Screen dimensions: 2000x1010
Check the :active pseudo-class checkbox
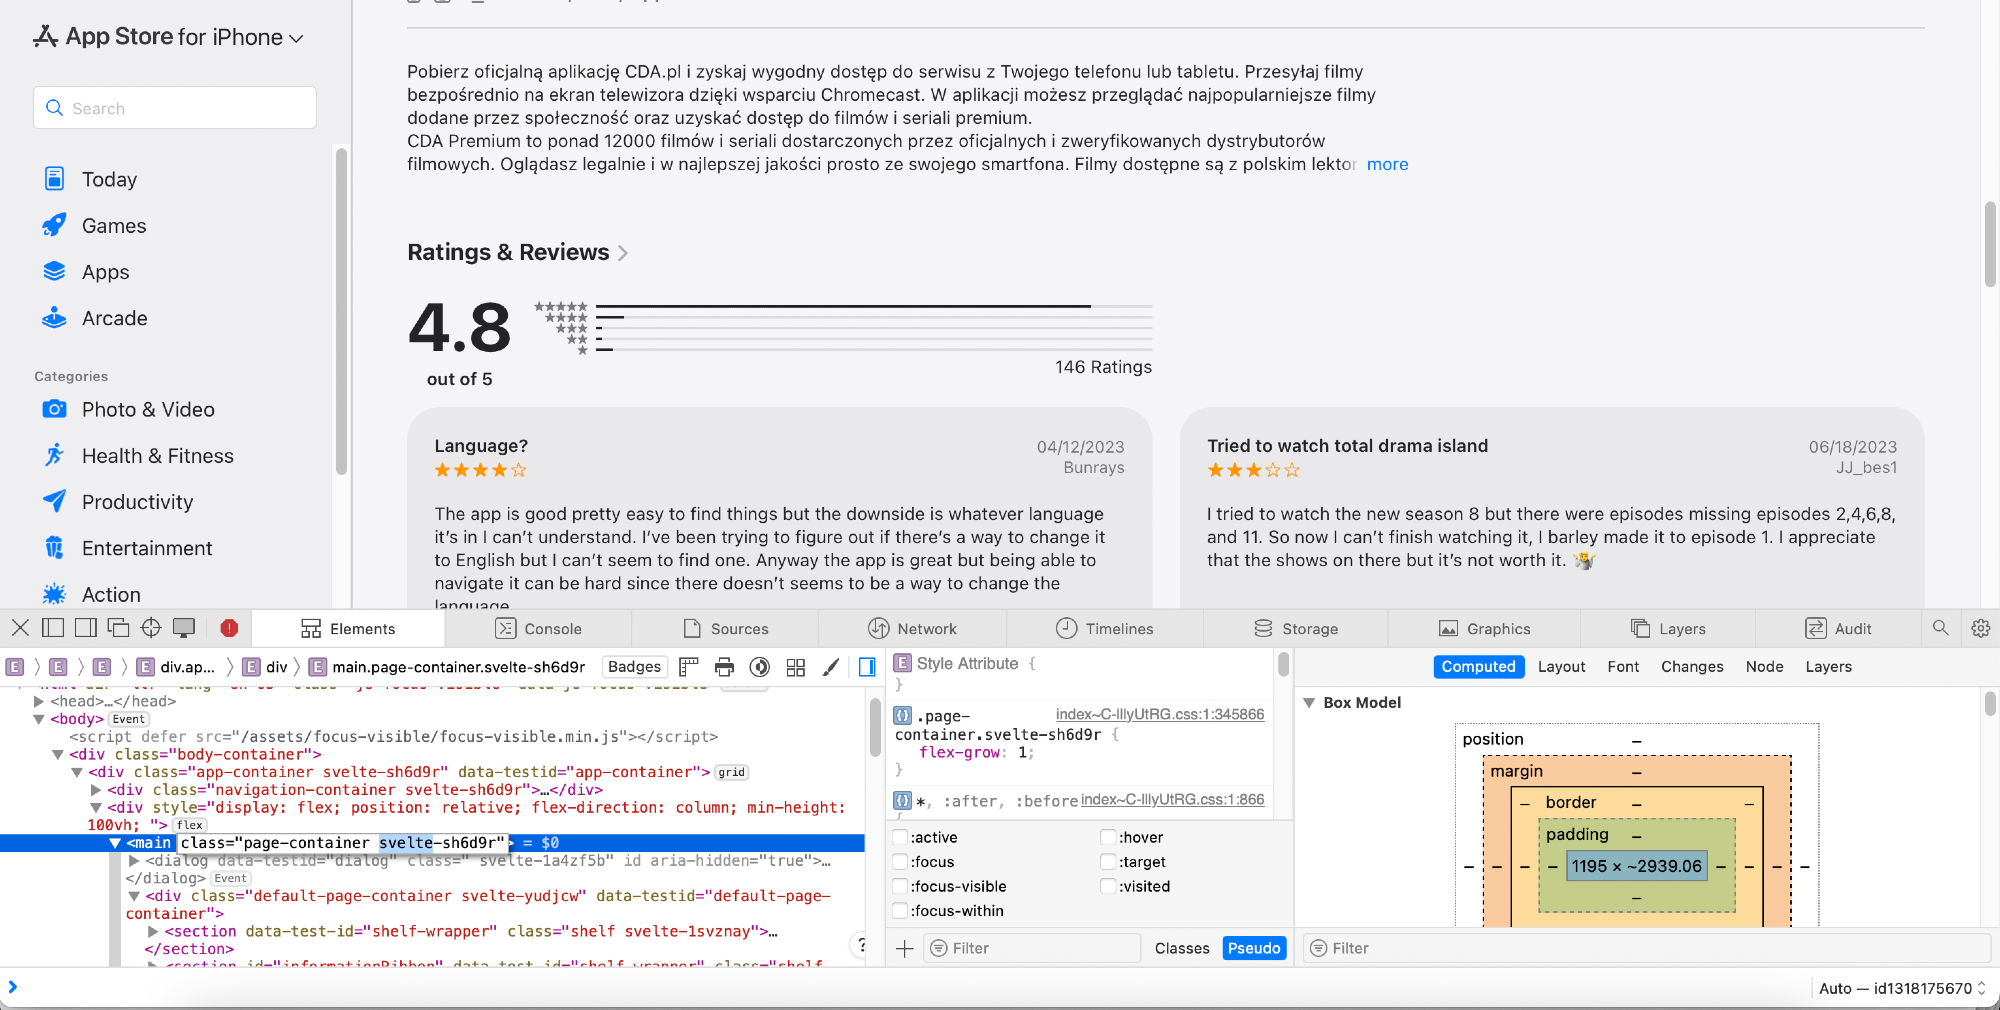(x=900, y=838)
